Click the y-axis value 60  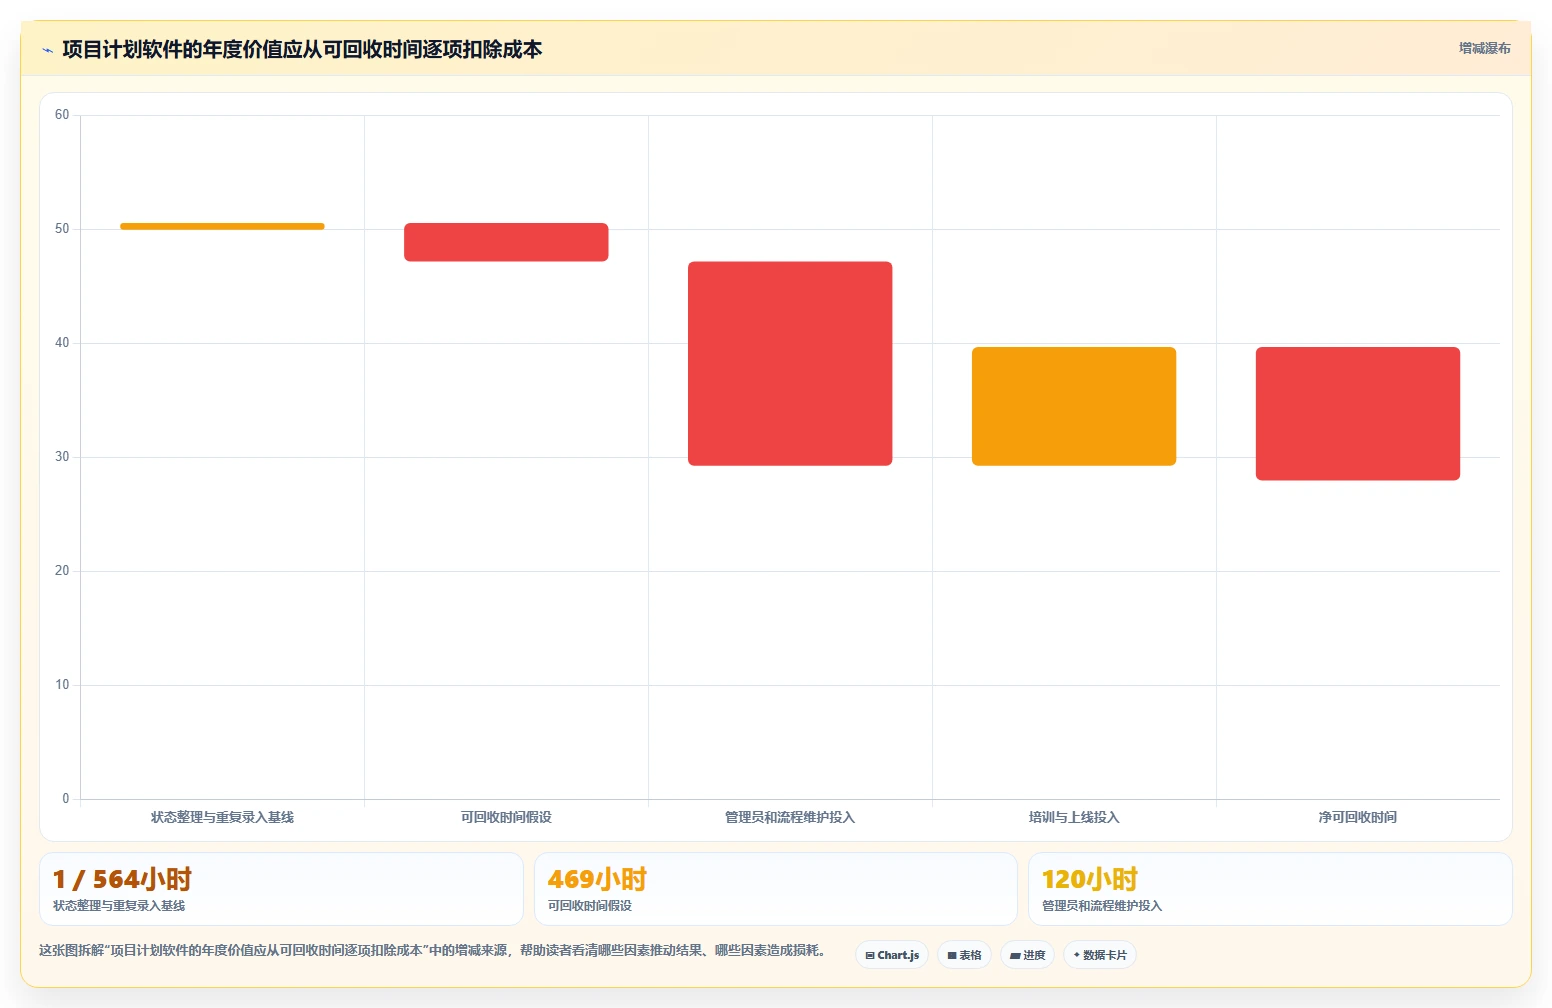62,115
